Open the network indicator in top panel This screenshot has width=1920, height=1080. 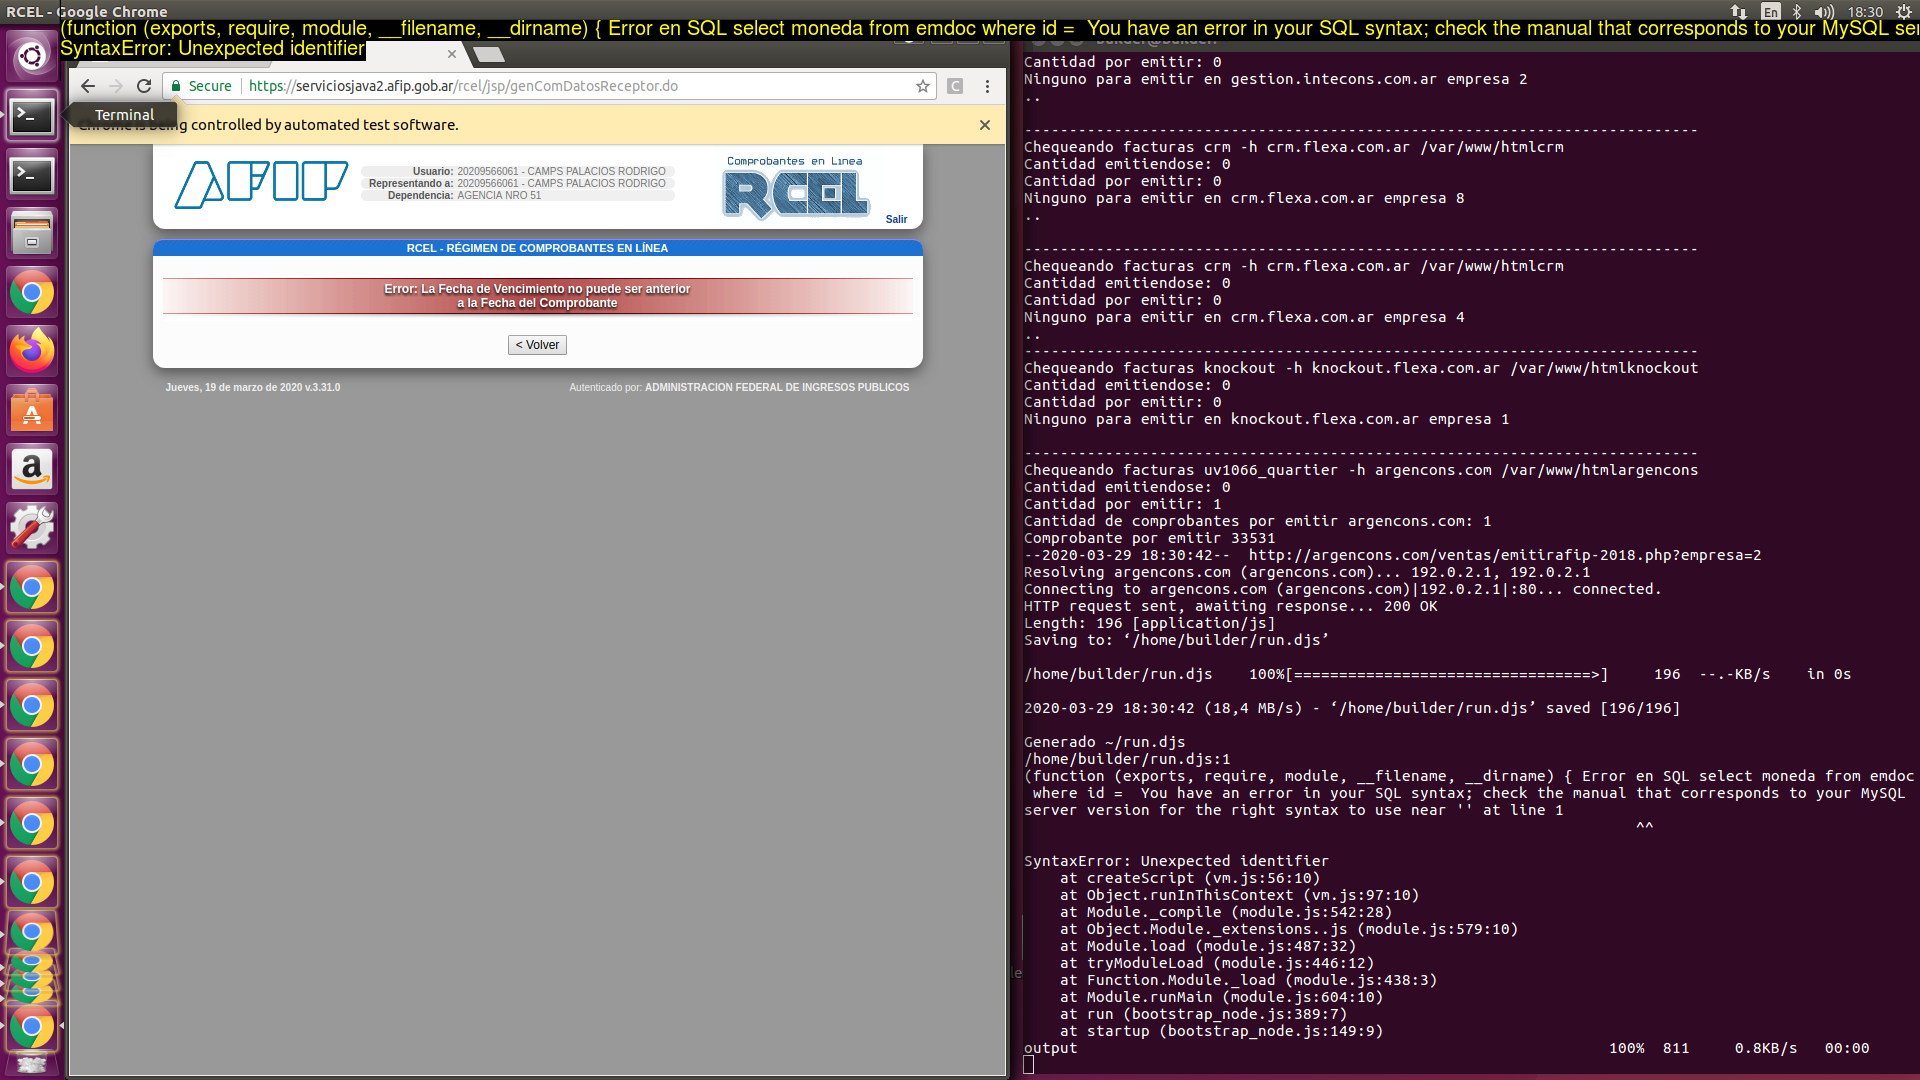[x=1739, y=12]
